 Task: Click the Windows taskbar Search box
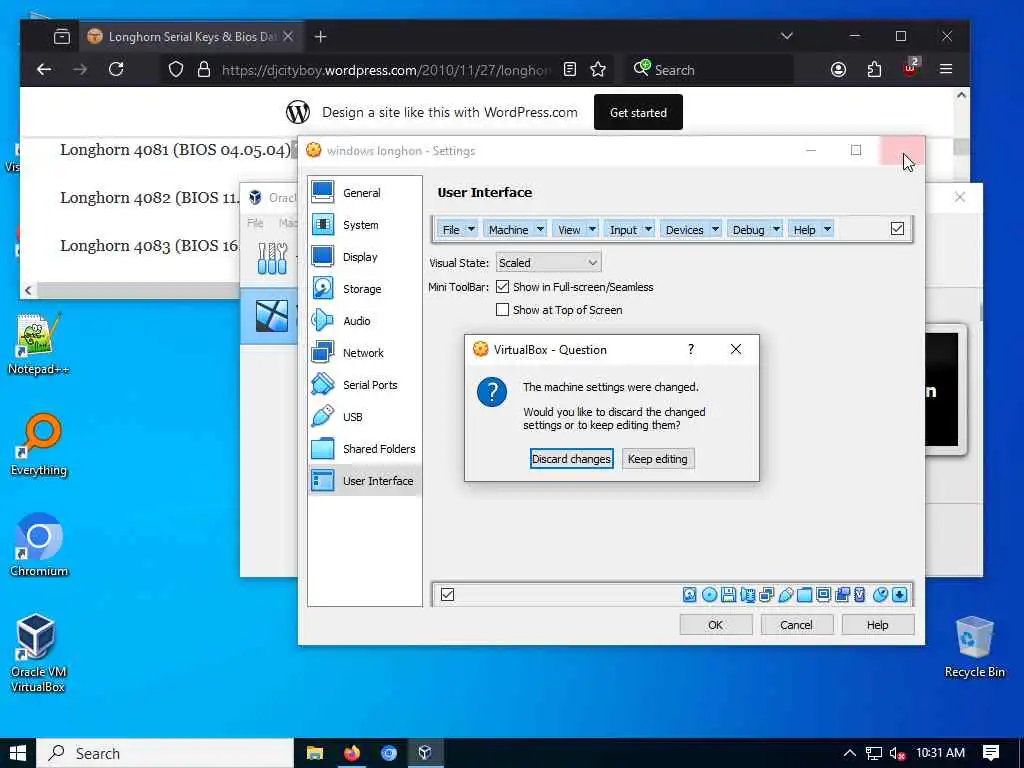point(165,753)
